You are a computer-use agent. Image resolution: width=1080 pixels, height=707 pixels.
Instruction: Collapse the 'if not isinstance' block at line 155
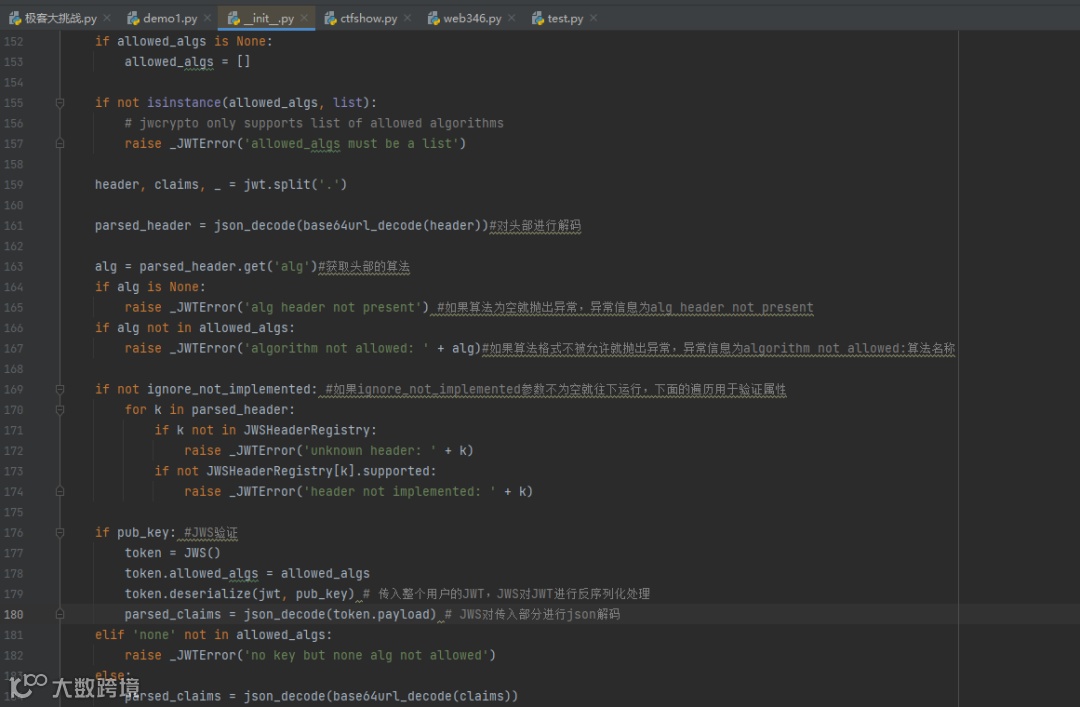pos(60,103)
